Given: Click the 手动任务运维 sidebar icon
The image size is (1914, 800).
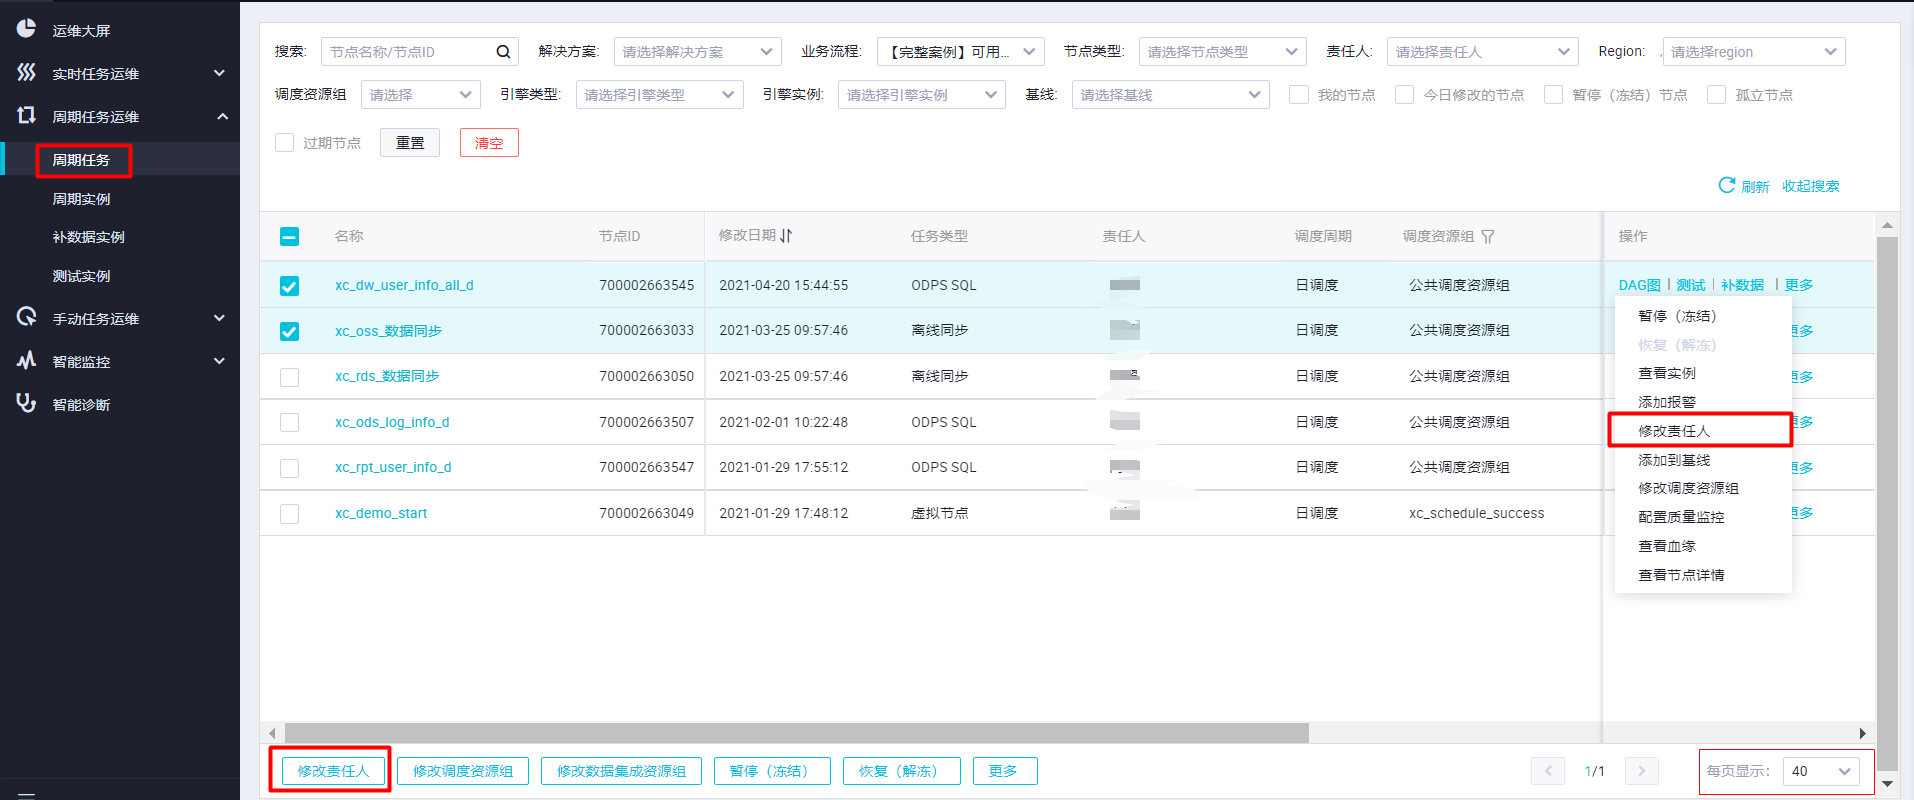Looking at the screenshot, I should (x=26, y=317).
